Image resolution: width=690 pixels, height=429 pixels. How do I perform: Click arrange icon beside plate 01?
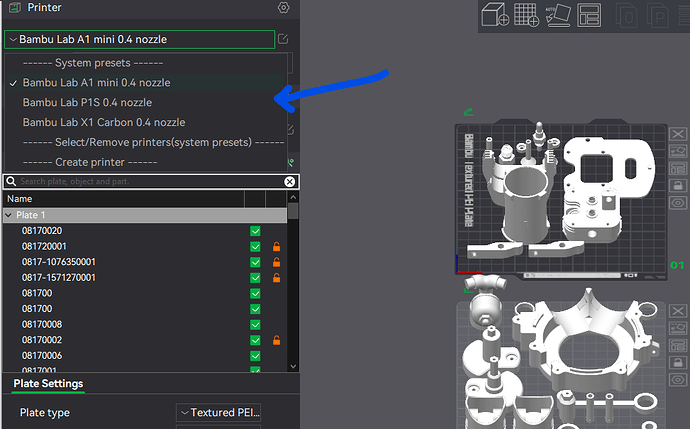tap(678, 168)
